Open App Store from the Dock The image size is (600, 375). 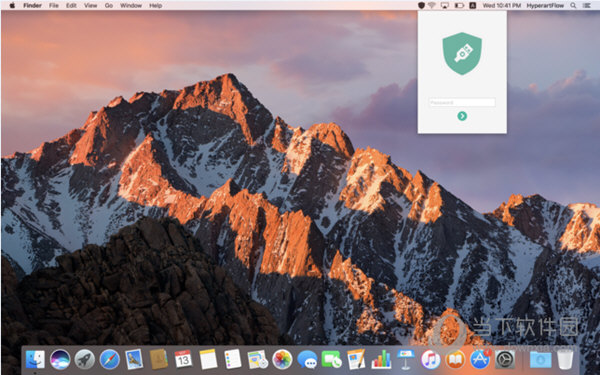click(480, 359)
